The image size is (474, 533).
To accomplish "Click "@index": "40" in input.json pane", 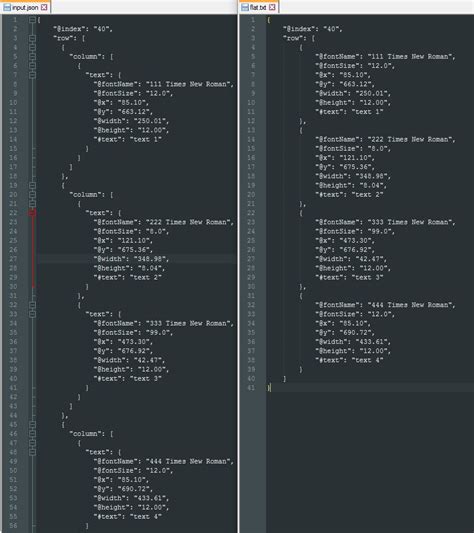I will [x=83, y=29].
